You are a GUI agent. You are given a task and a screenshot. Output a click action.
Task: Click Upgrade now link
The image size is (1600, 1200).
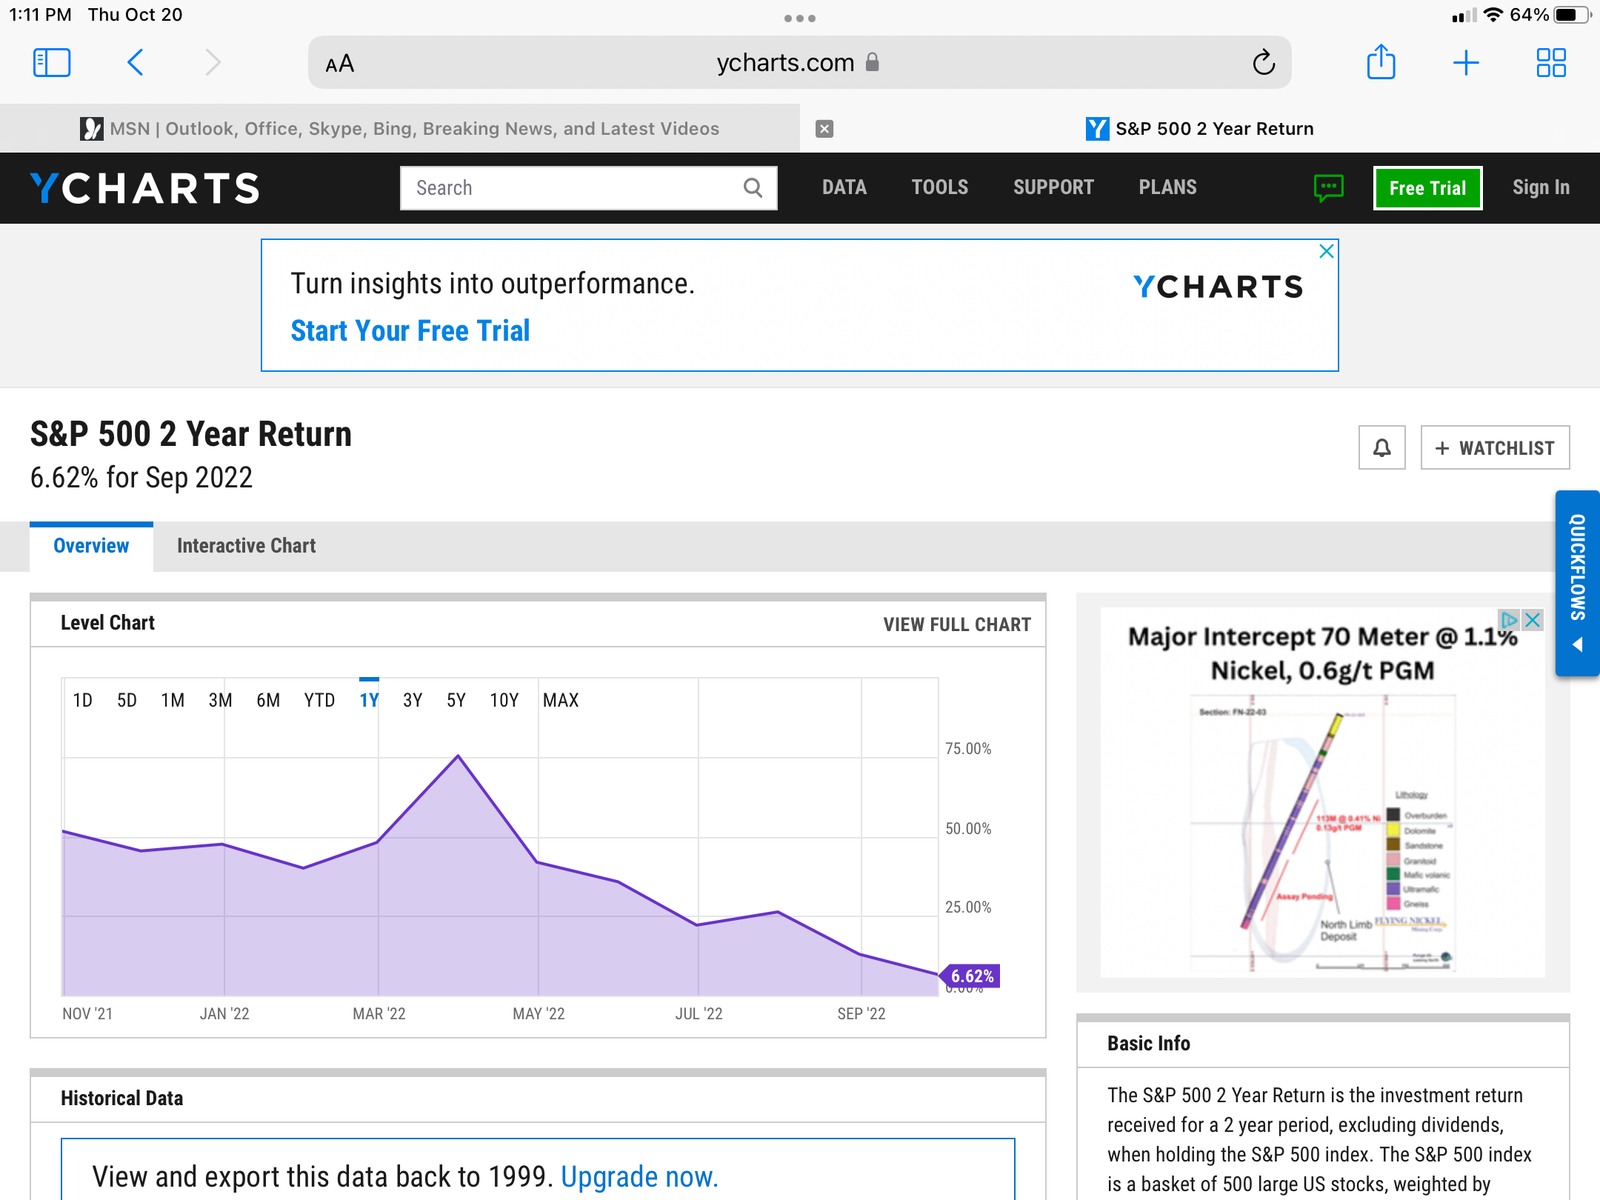639,1177
